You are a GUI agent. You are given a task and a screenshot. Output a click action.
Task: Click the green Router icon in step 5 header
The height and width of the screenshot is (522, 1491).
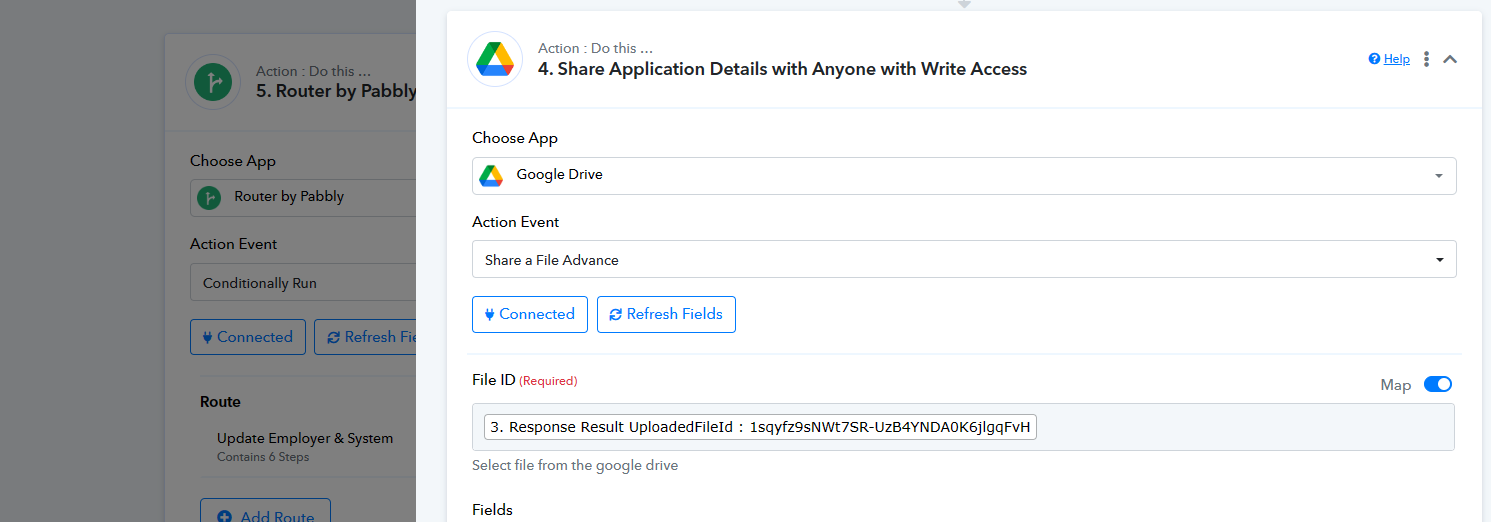point(213,82)
